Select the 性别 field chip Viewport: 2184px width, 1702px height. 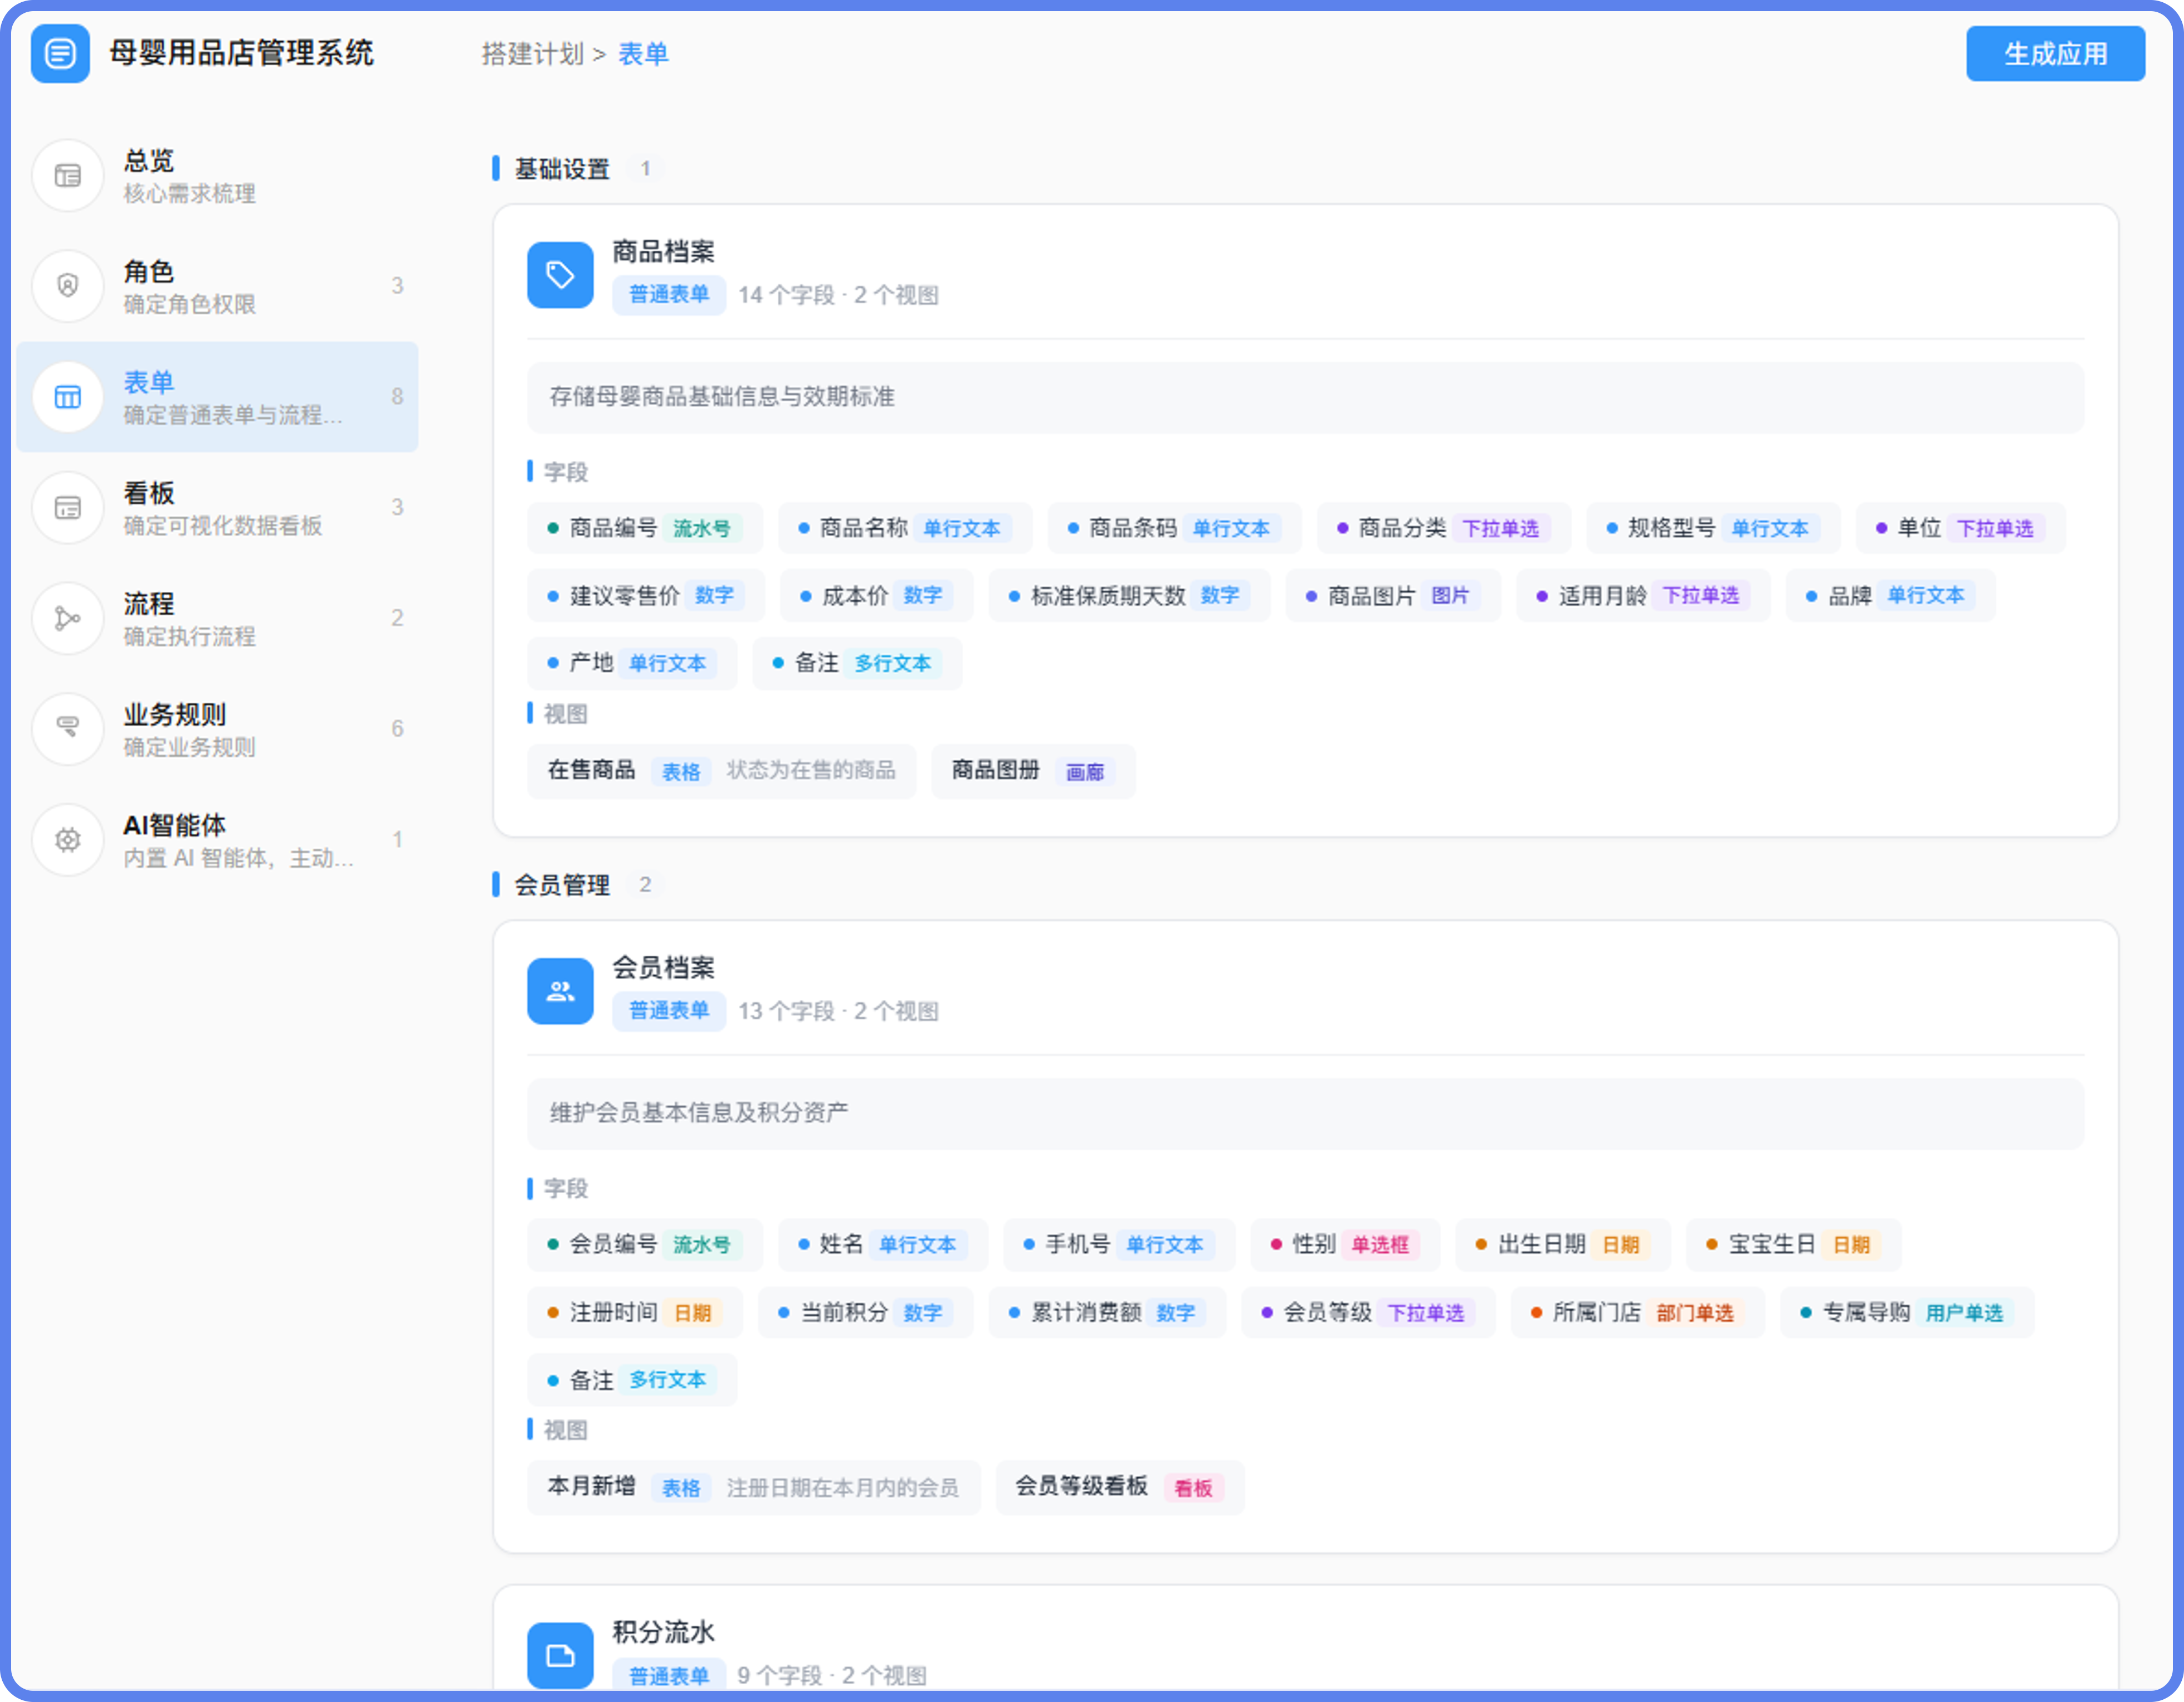[x=1345, y=1244]
